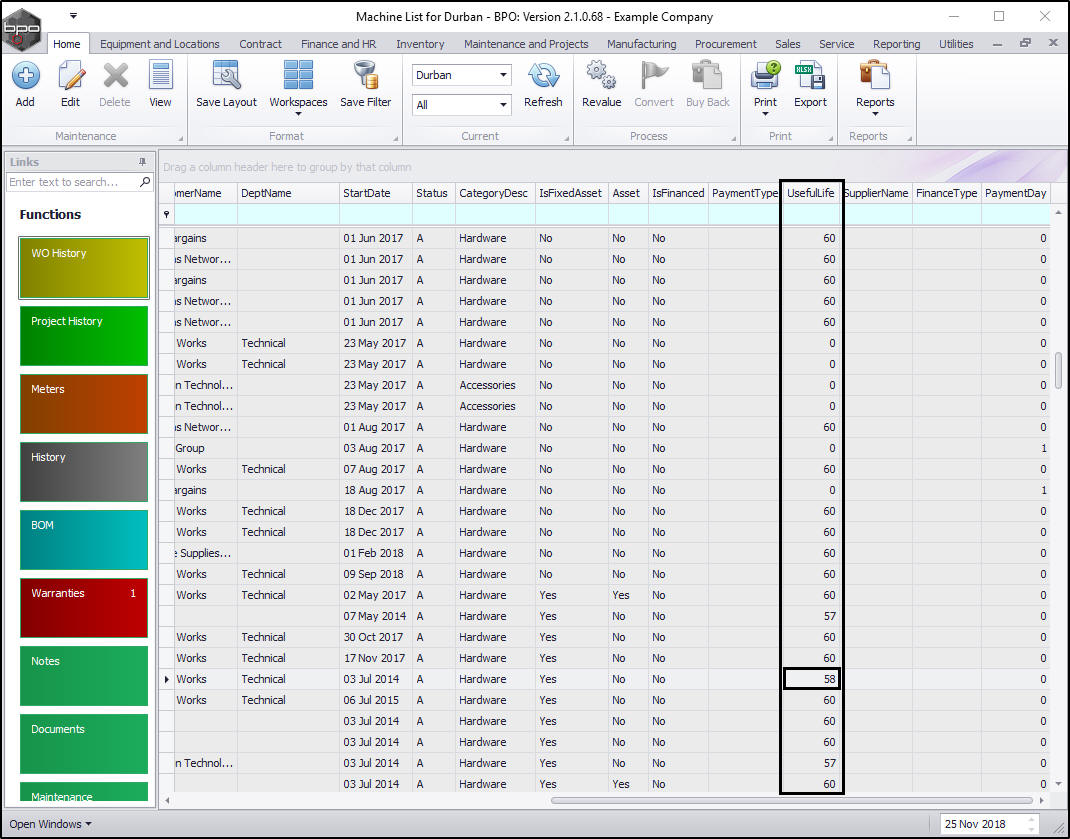Screen dimensions: 1070x839
Task: Pin the Links panel
Action: 142,162
